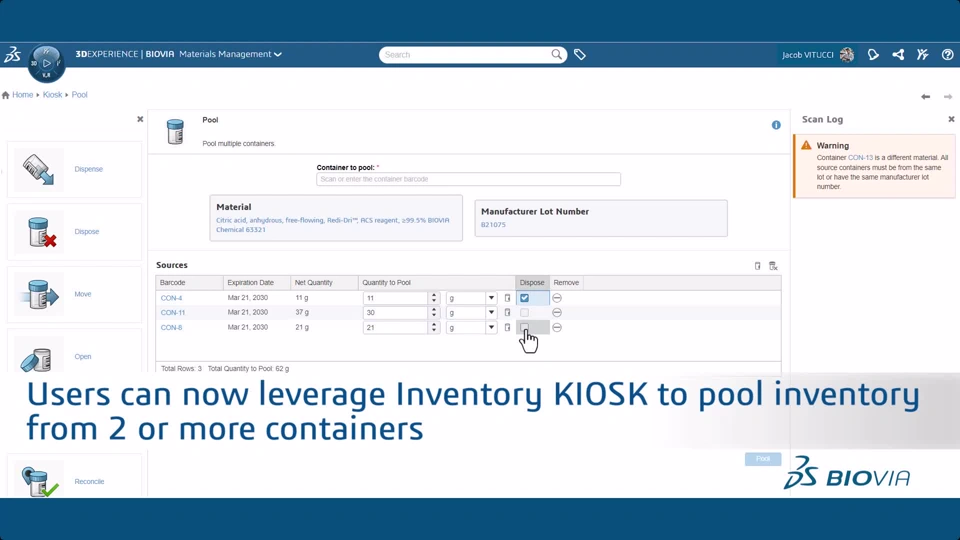Open CON-11 barcode link
The width and height of the screenshot is (960, 540).
(173, 313)
